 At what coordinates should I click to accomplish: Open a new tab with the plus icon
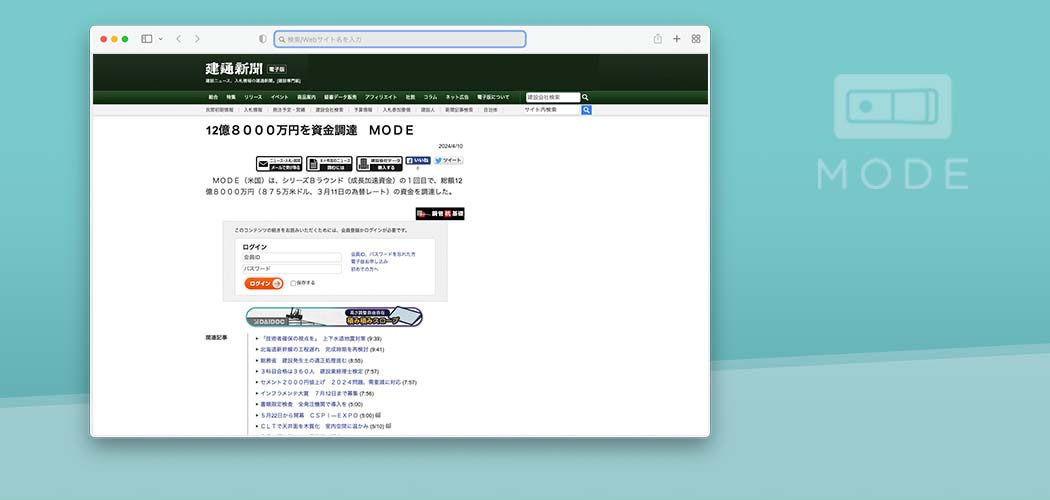click(677, 39)
